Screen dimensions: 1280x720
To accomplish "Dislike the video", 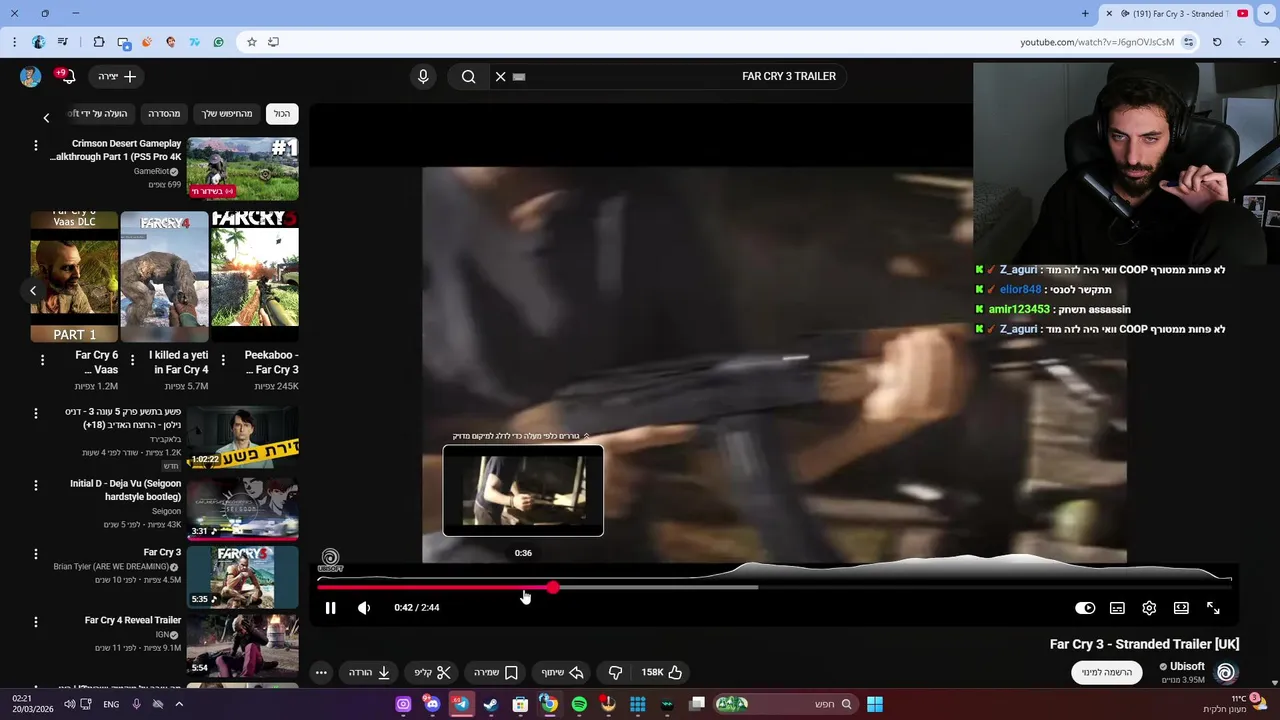I will (x=616, y=673).
